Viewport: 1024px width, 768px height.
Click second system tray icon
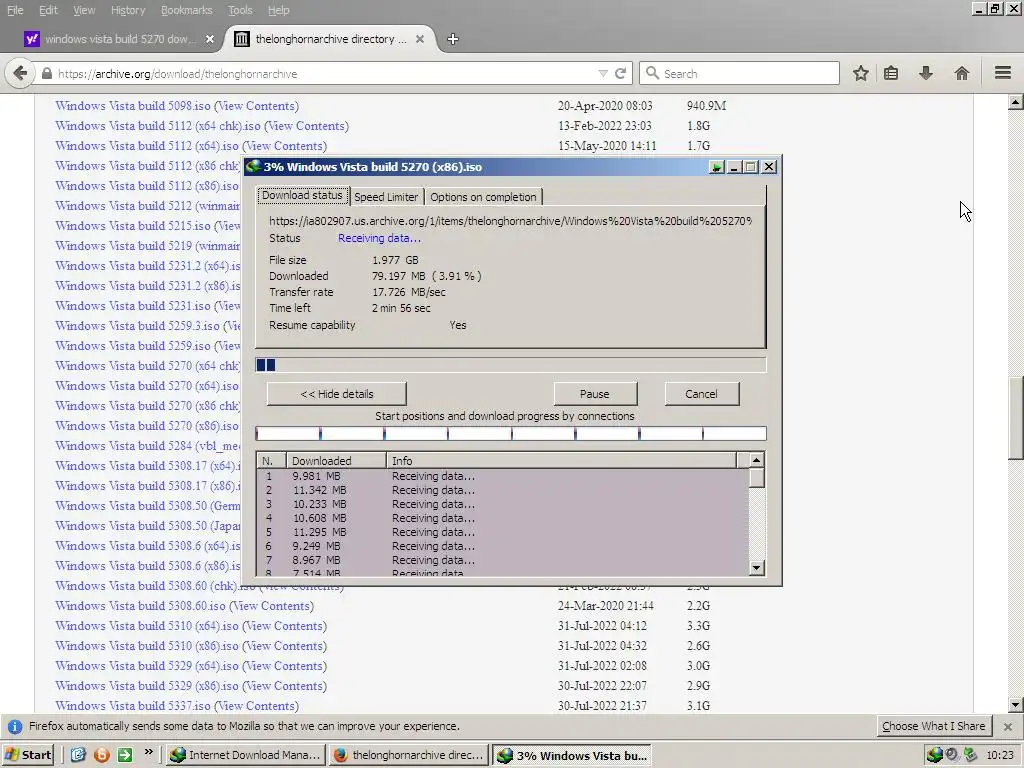click(x=952, y=755)
